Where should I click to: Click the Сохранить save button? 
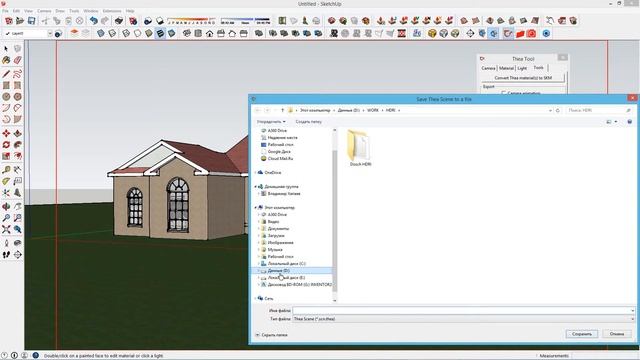click(582, 334)
